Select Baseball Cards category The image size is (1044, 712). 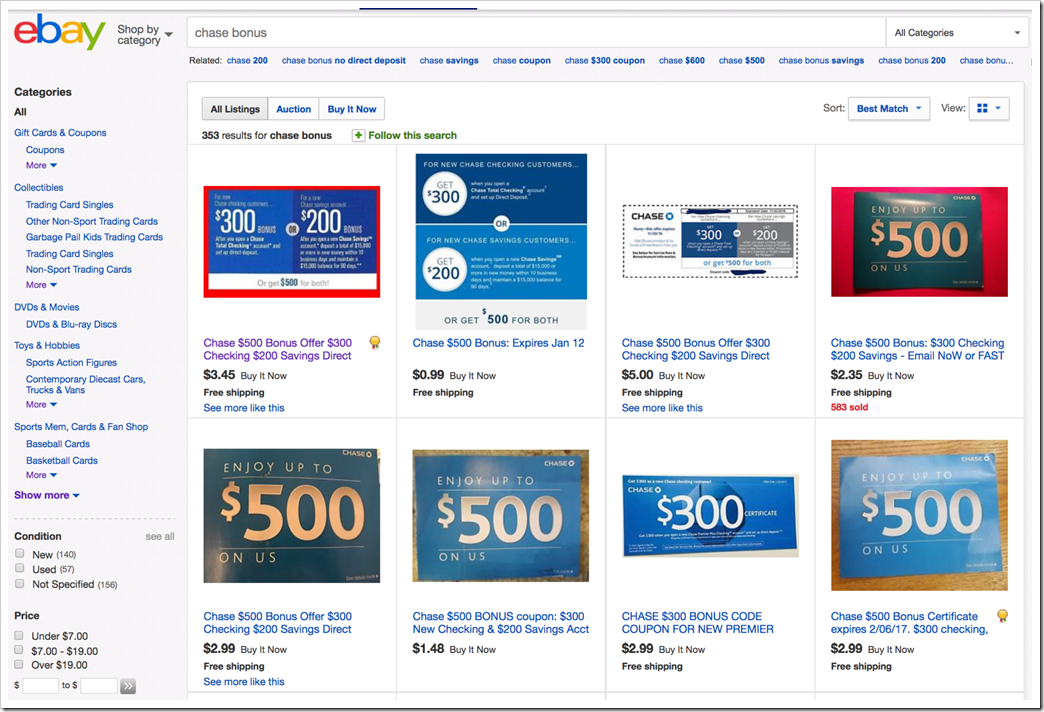point(58,444)
